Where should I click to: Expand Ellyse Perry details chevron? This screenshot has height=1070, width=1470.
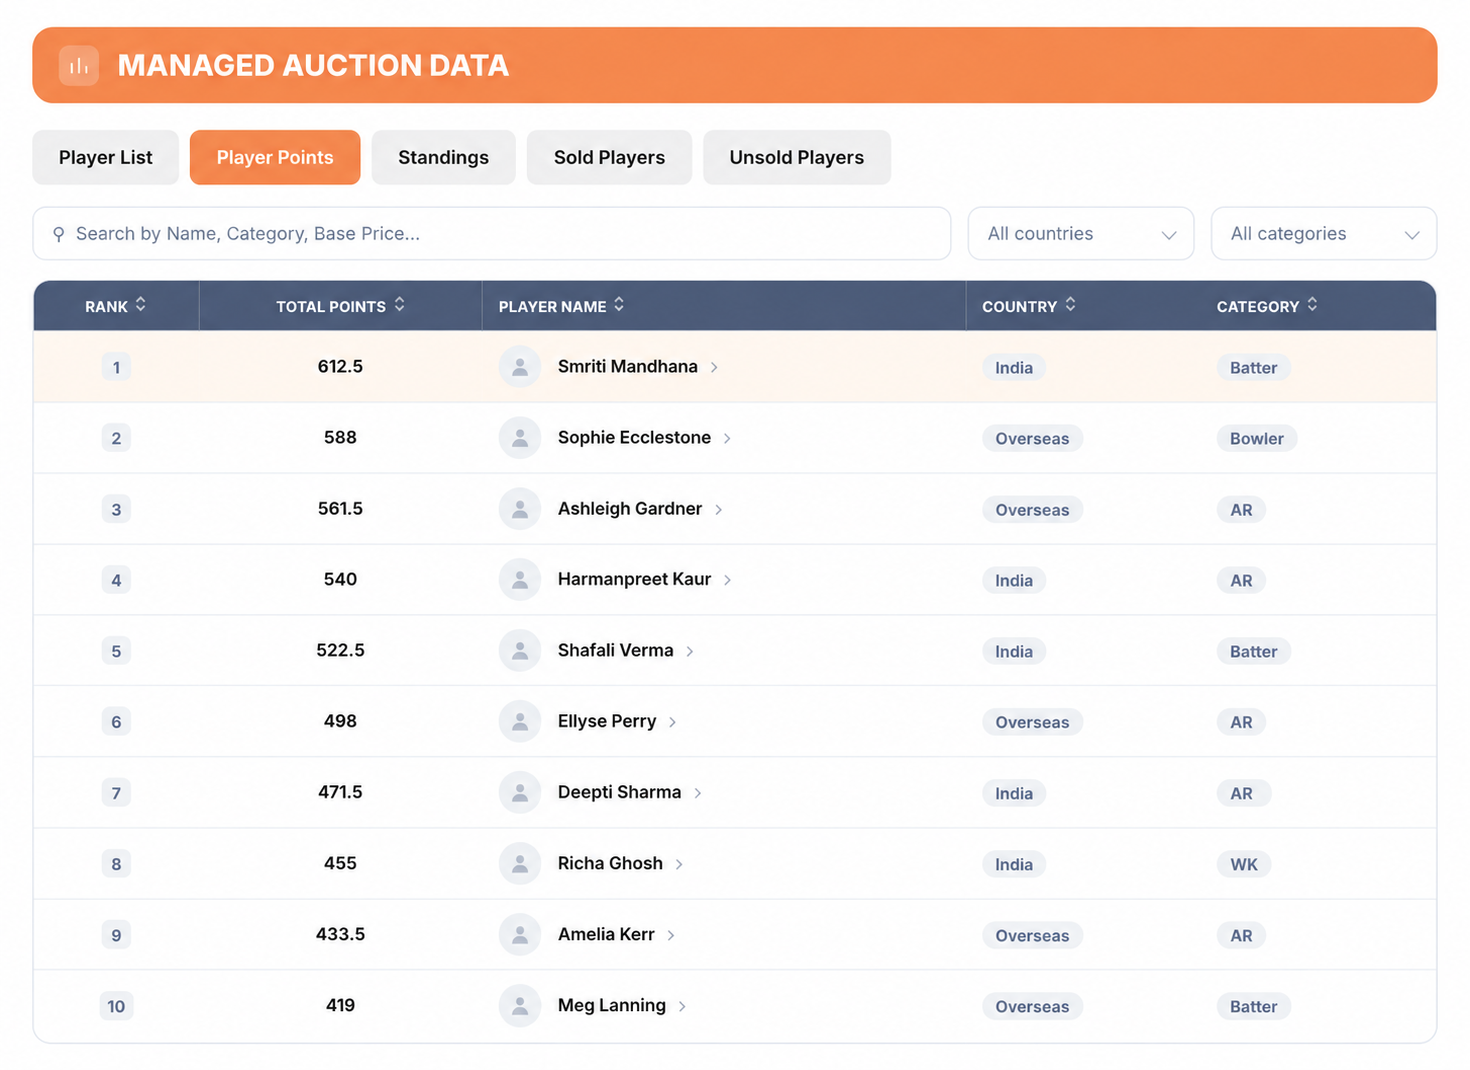point(672,722)
